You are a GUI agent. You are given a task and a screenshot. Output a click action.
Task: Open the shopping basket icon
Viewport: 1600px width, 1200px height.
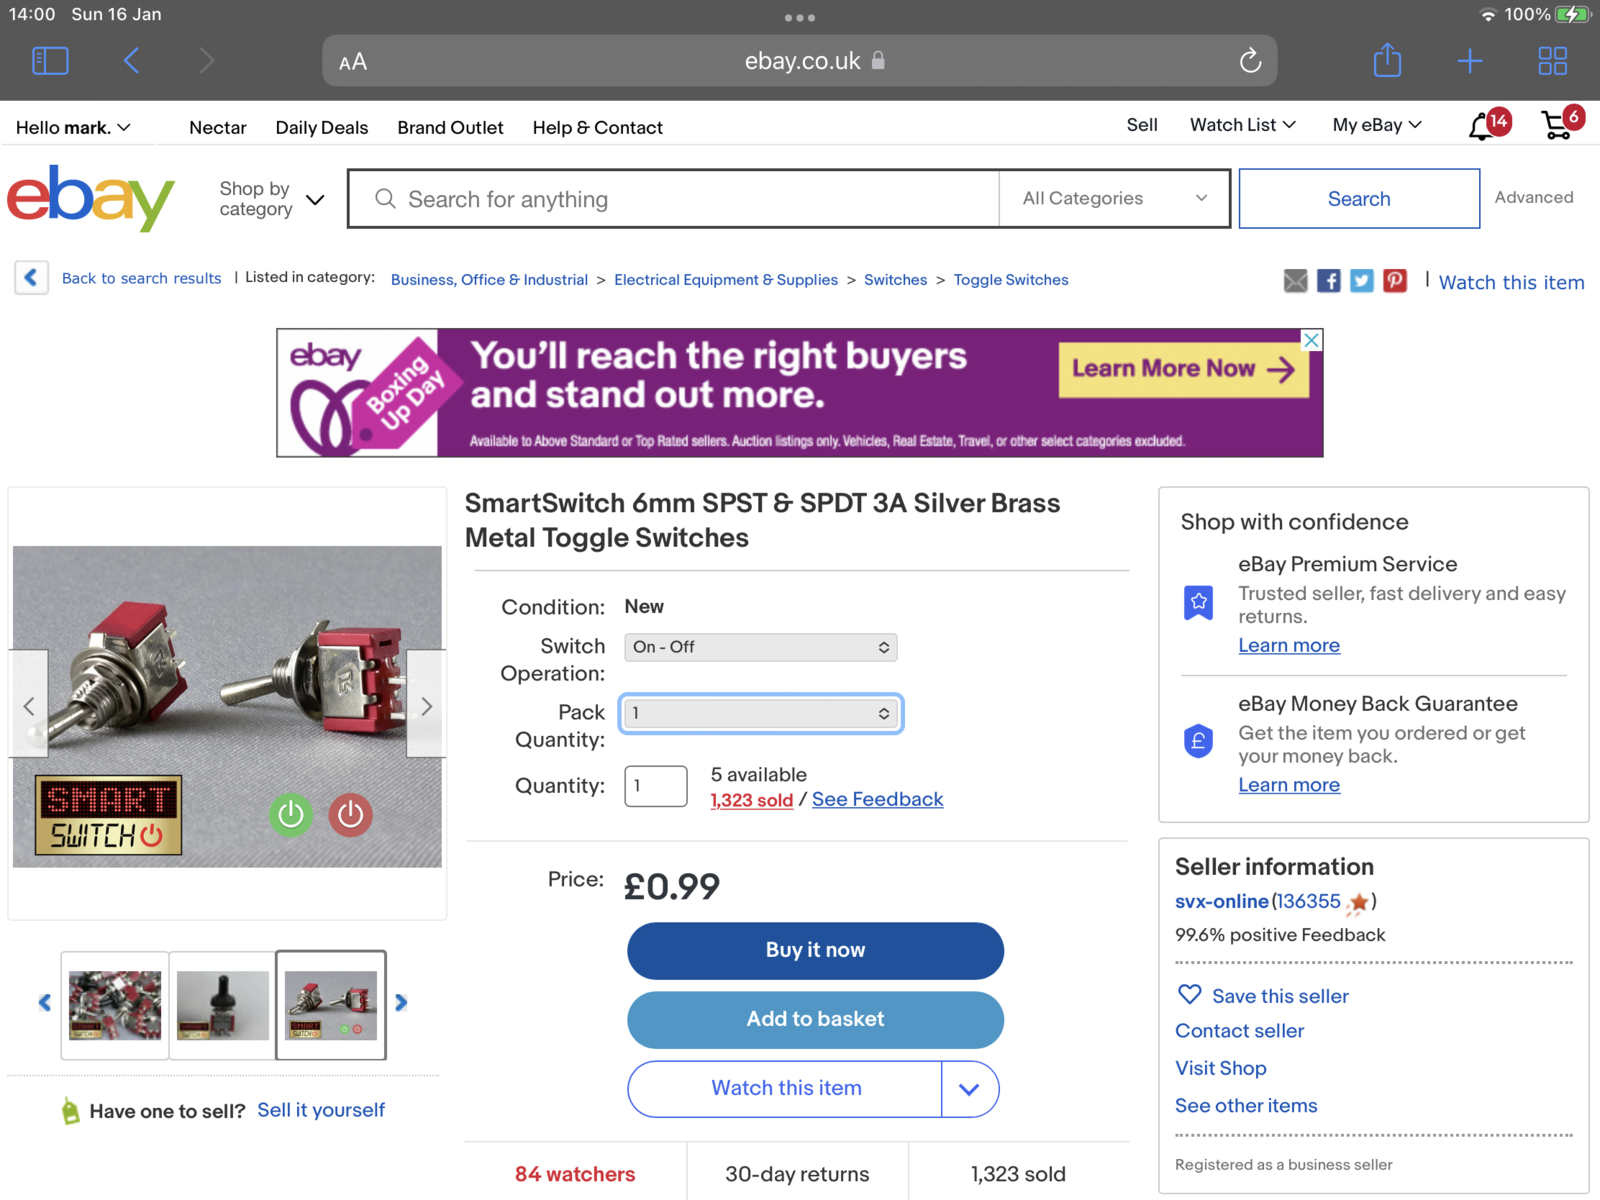(1558, 125)
